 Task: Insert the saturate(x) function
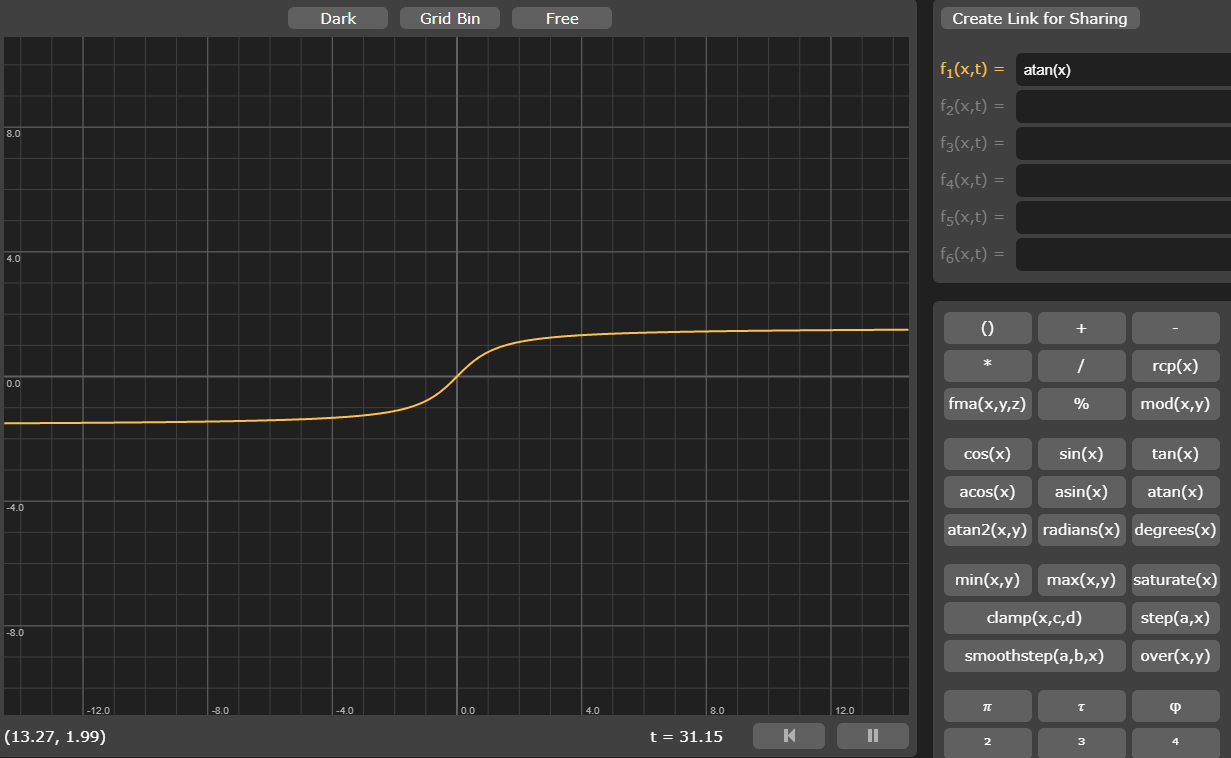pyautogui.click(x=1175, y=579)
